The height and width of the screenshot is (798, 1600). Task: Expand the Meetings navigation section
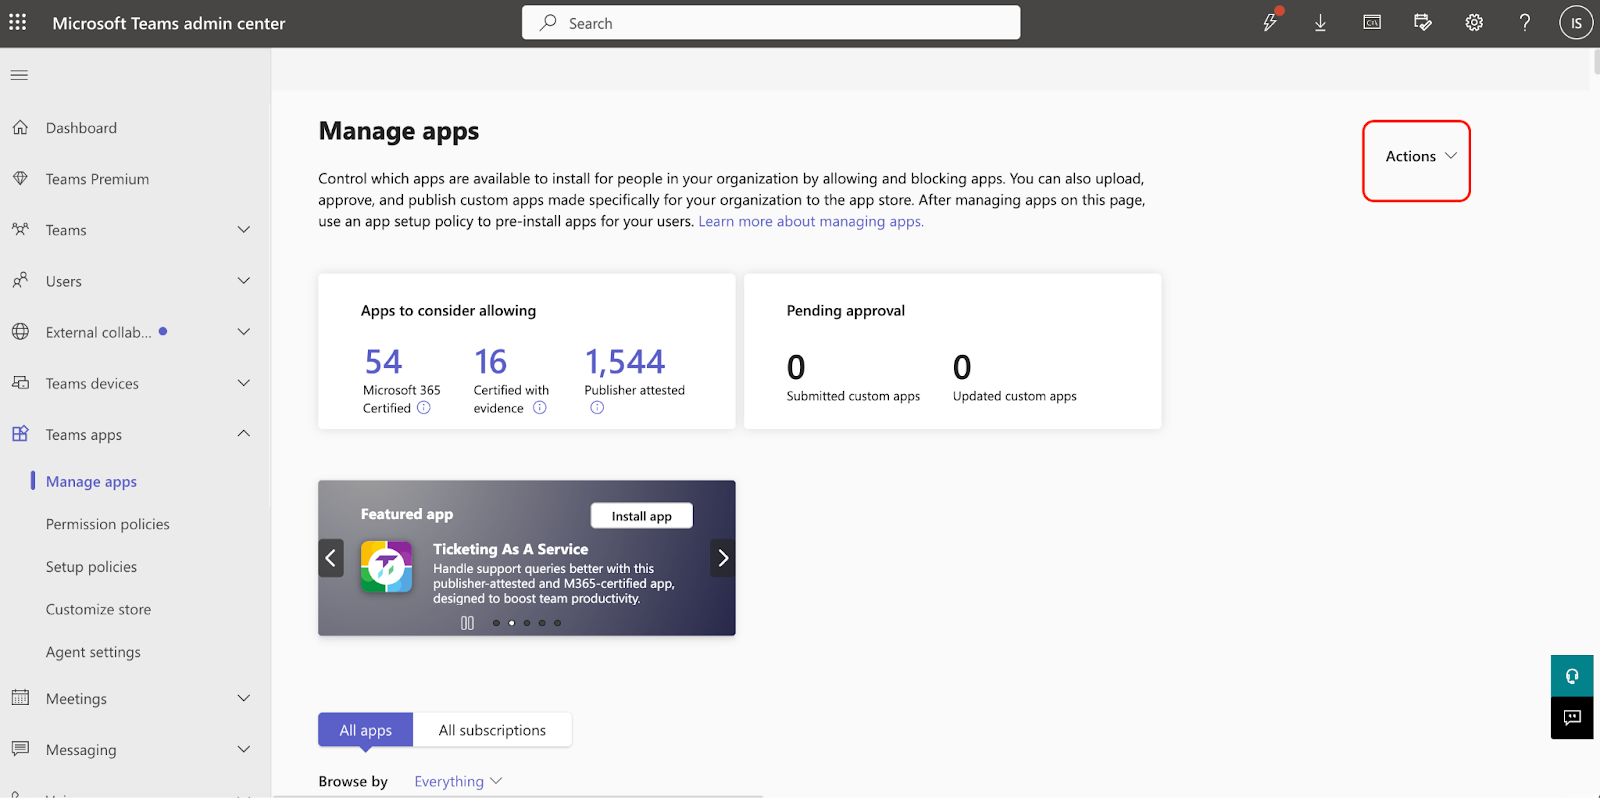pyautogui.click(x=243, y=698)
